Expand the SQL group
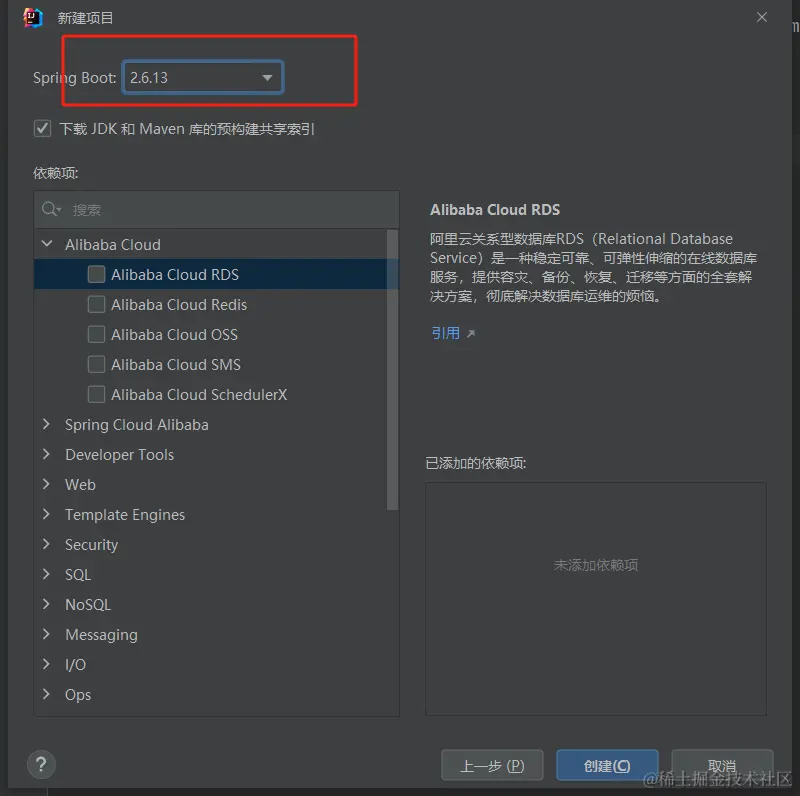This screenshot has height=796, width=800. (46, 575)
